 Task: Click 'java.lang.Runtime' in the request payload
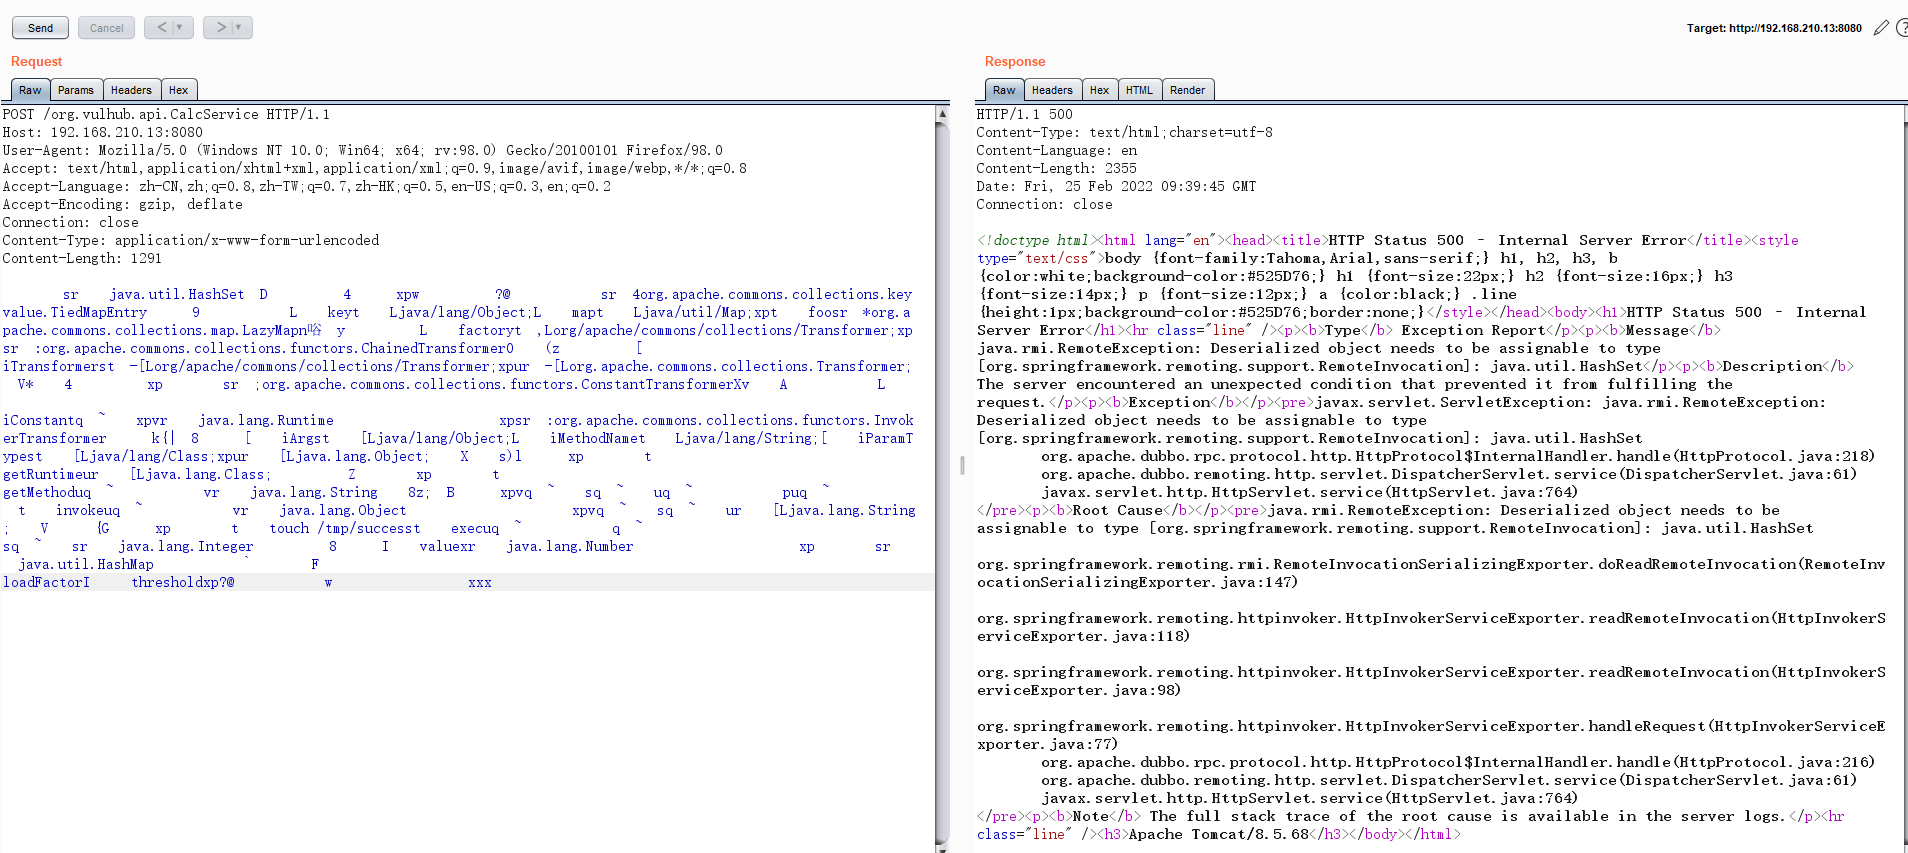click(266, 420)
